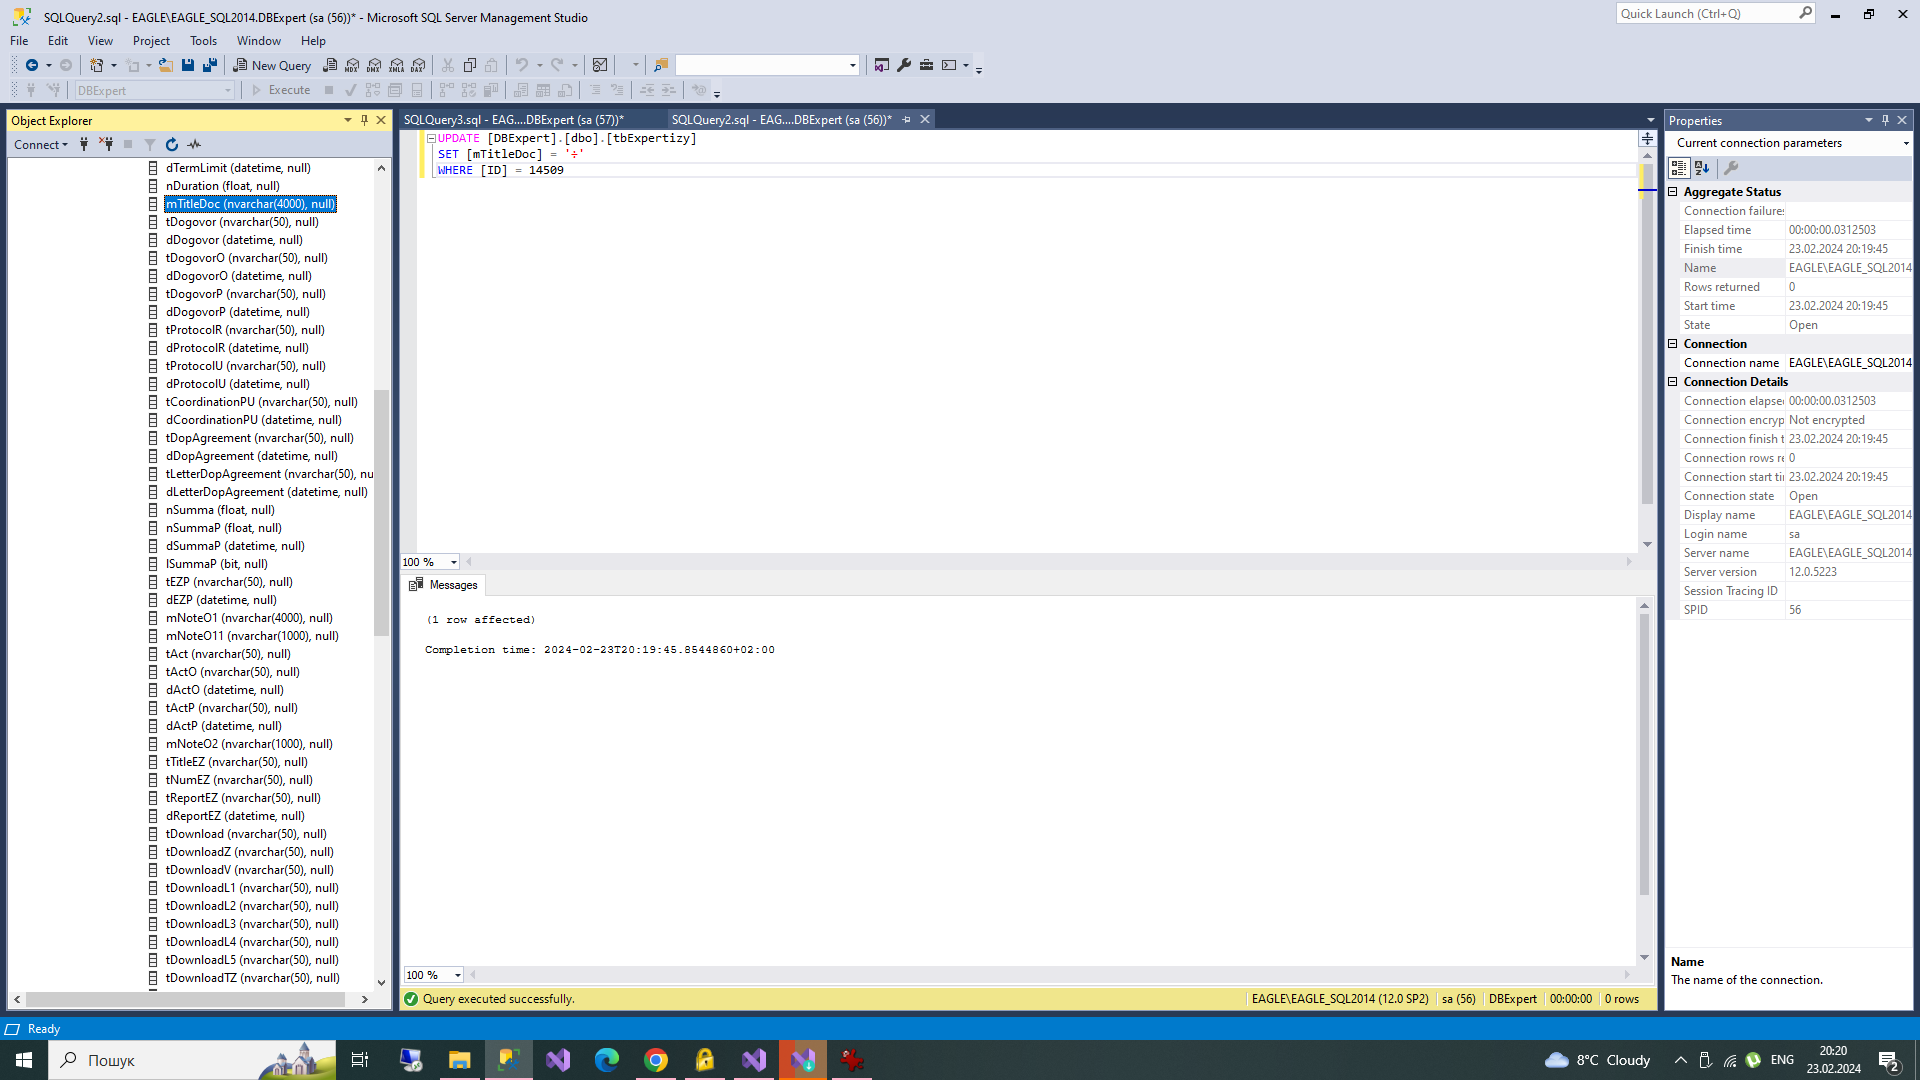
Task: Click the Object Explorer vertical scrollbar thumb
Action: coord(381,510)
